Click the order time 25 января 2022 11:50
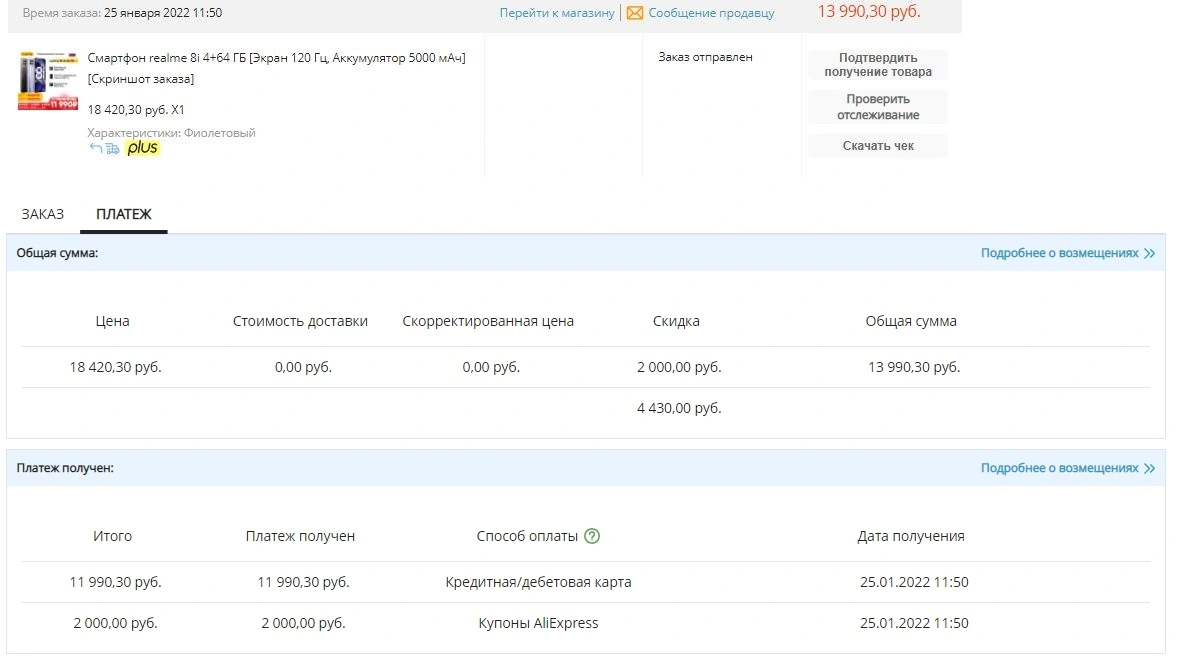Viewport: 1178px width, 661px height. [163, 13]
